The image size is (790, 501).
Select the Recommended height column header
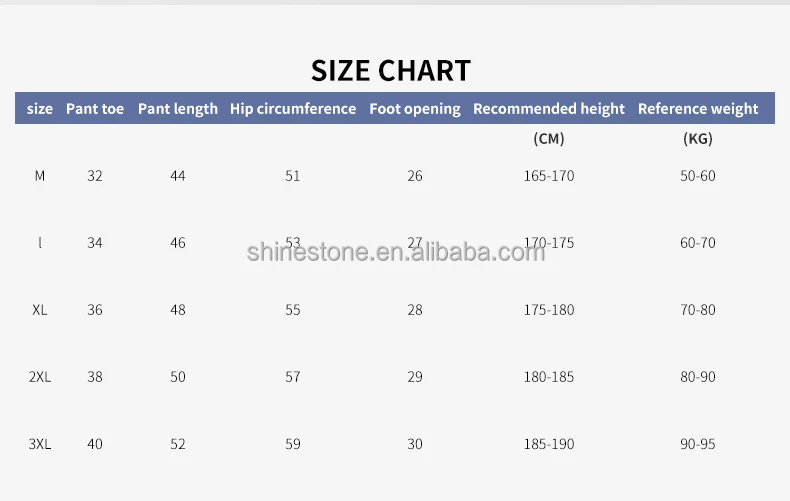(x=549, y=109)
